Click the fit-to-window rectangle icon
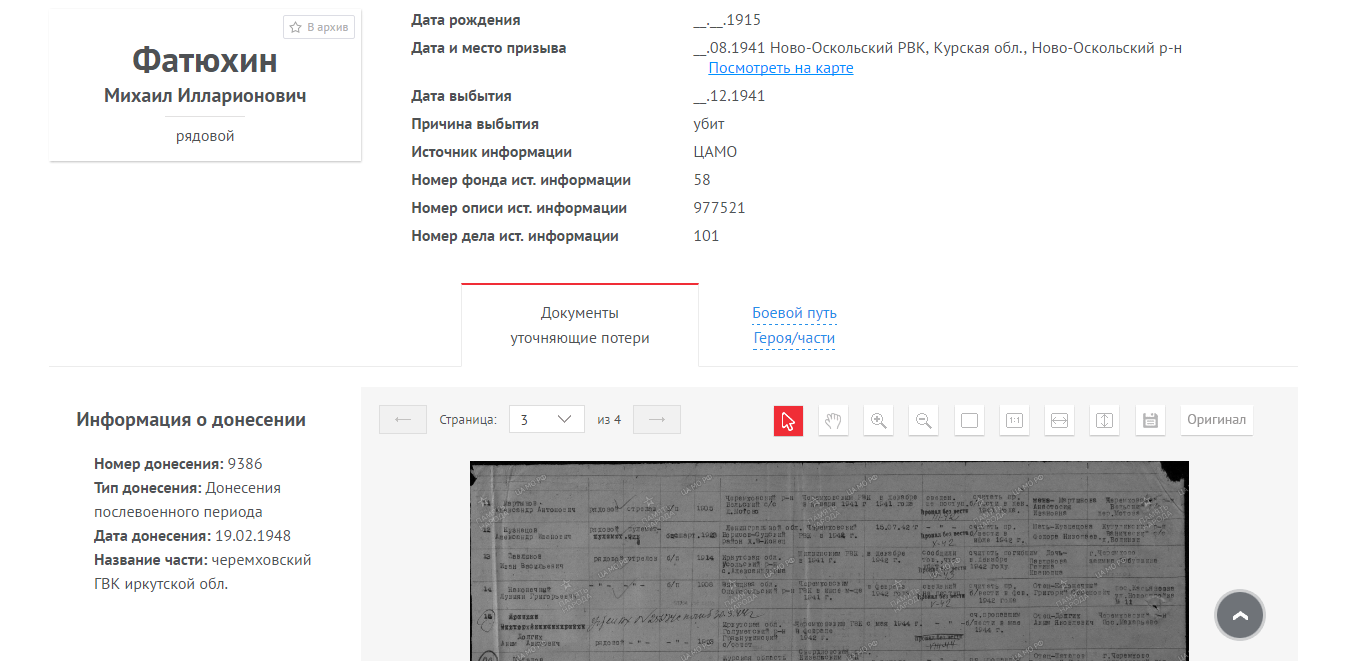The image size is (1345, 661). (x=969, y=420)
